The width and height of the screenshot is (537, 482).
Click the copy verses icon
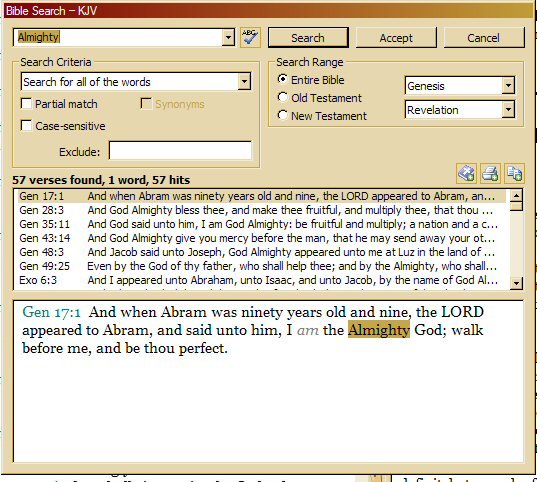514,173
